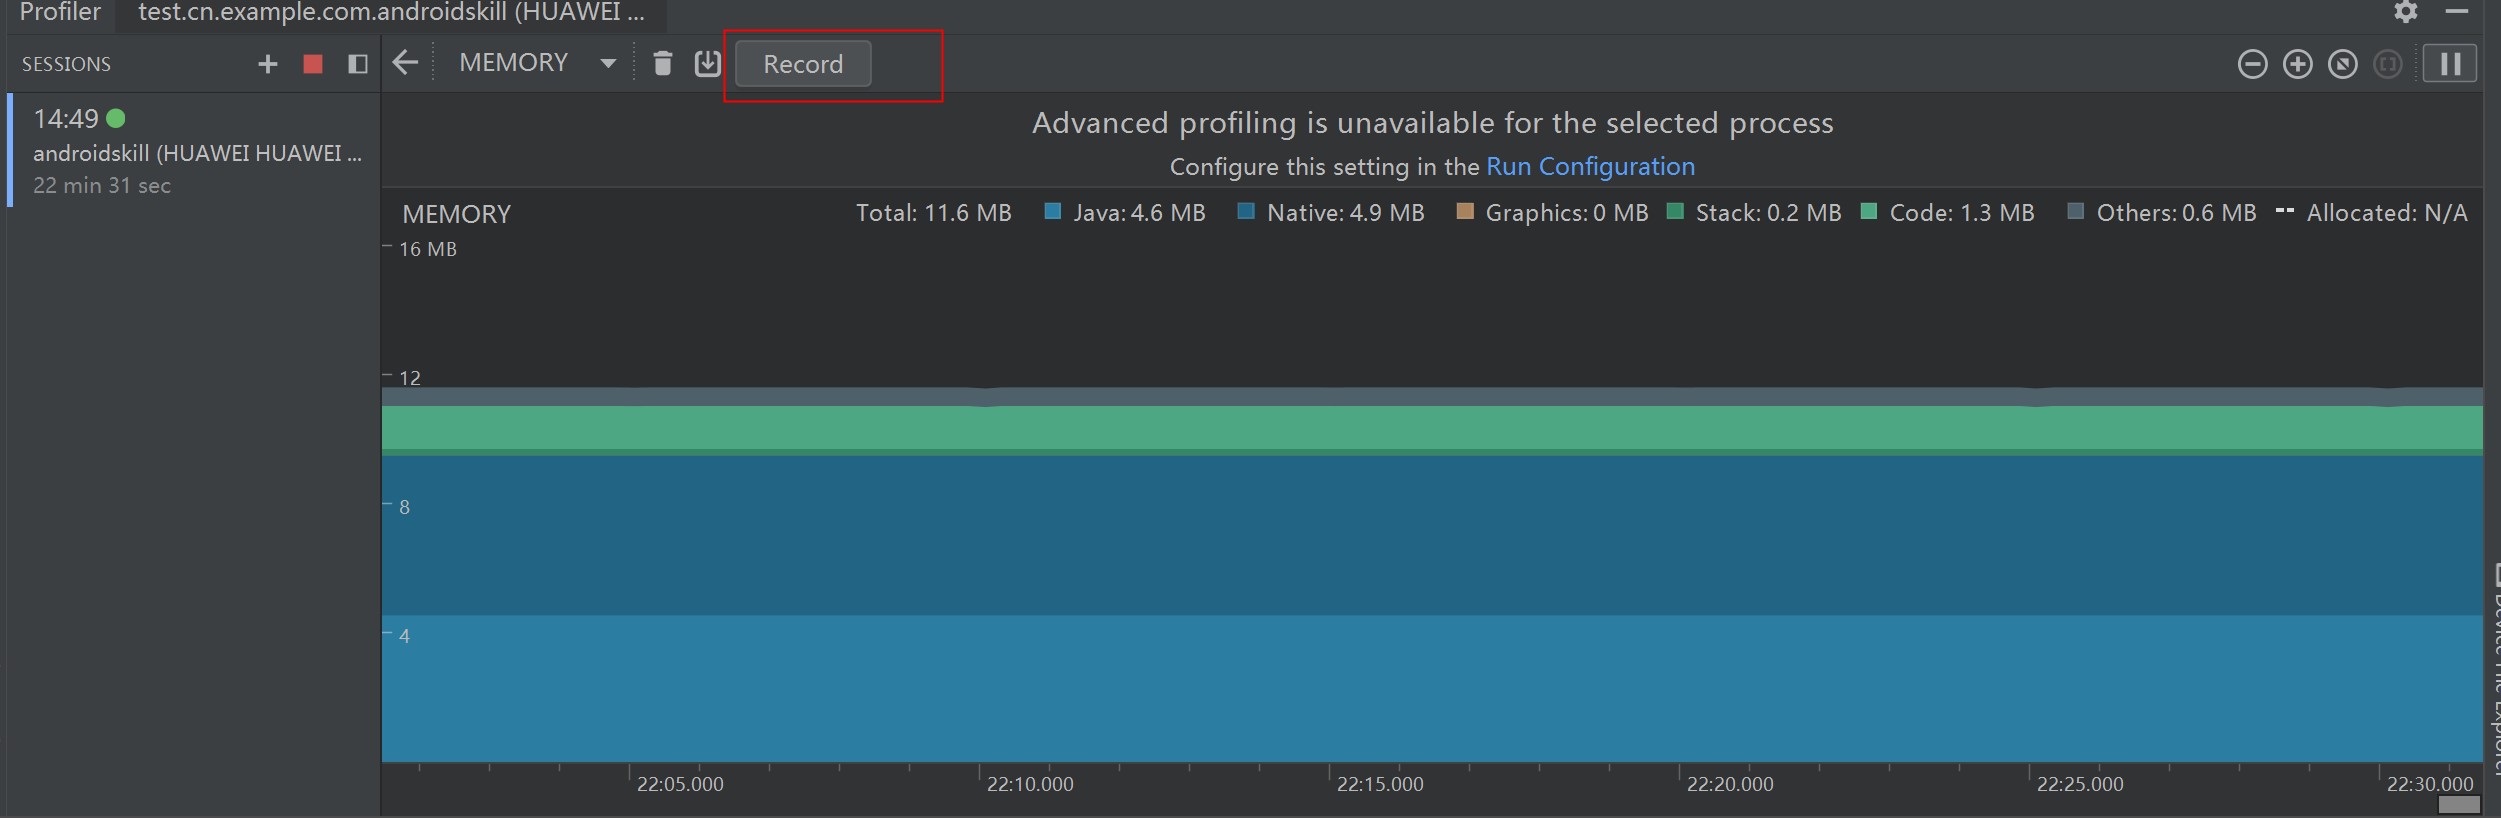Image resolution: width=2501 pixels, height=818 pixels.
Task: Click the 22:15.000 timeline marker
Action: click(x=1380, y=784)
